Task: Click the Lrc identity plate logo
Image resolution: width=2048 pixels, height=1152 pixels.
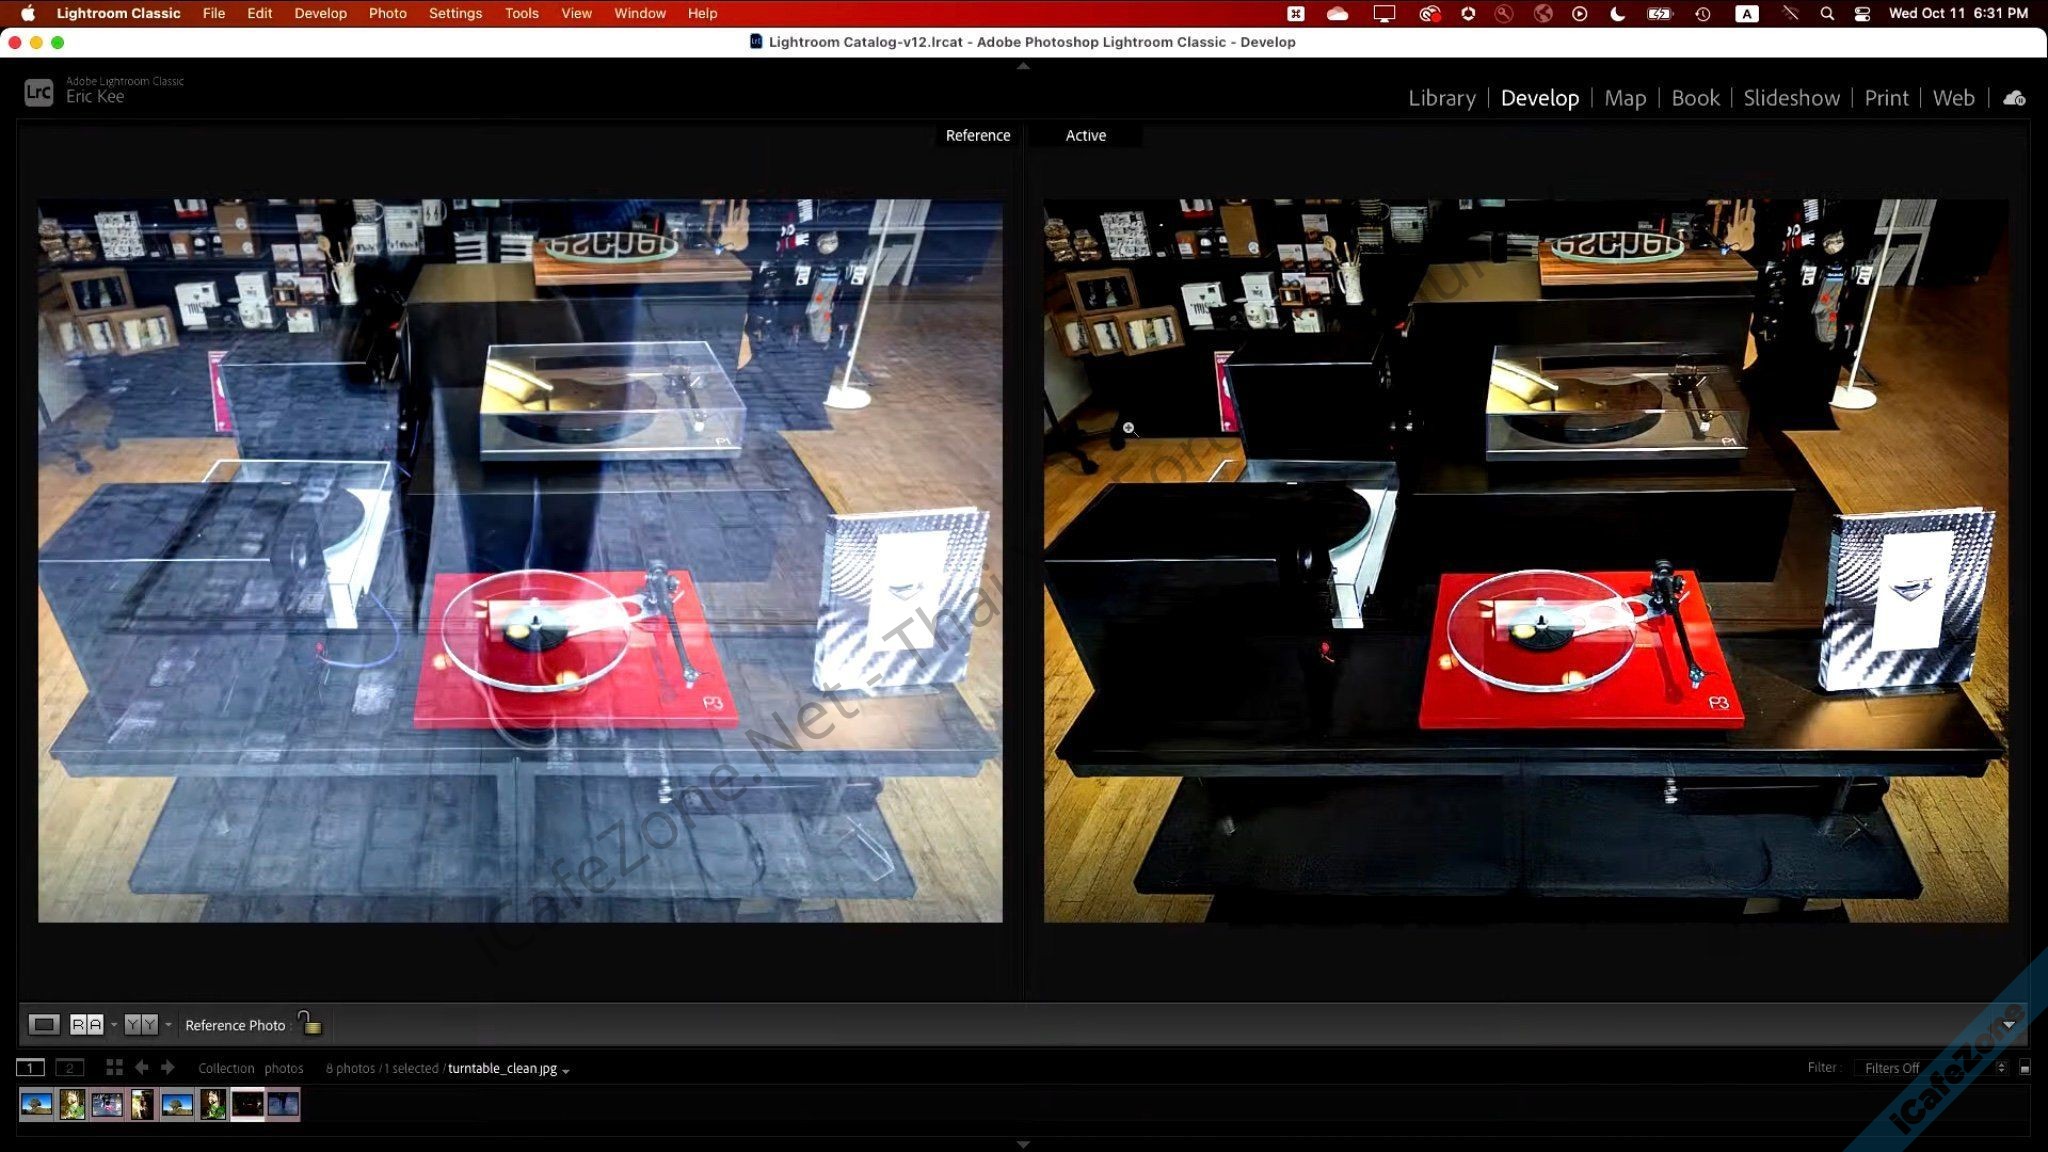Action: [38, 92]
